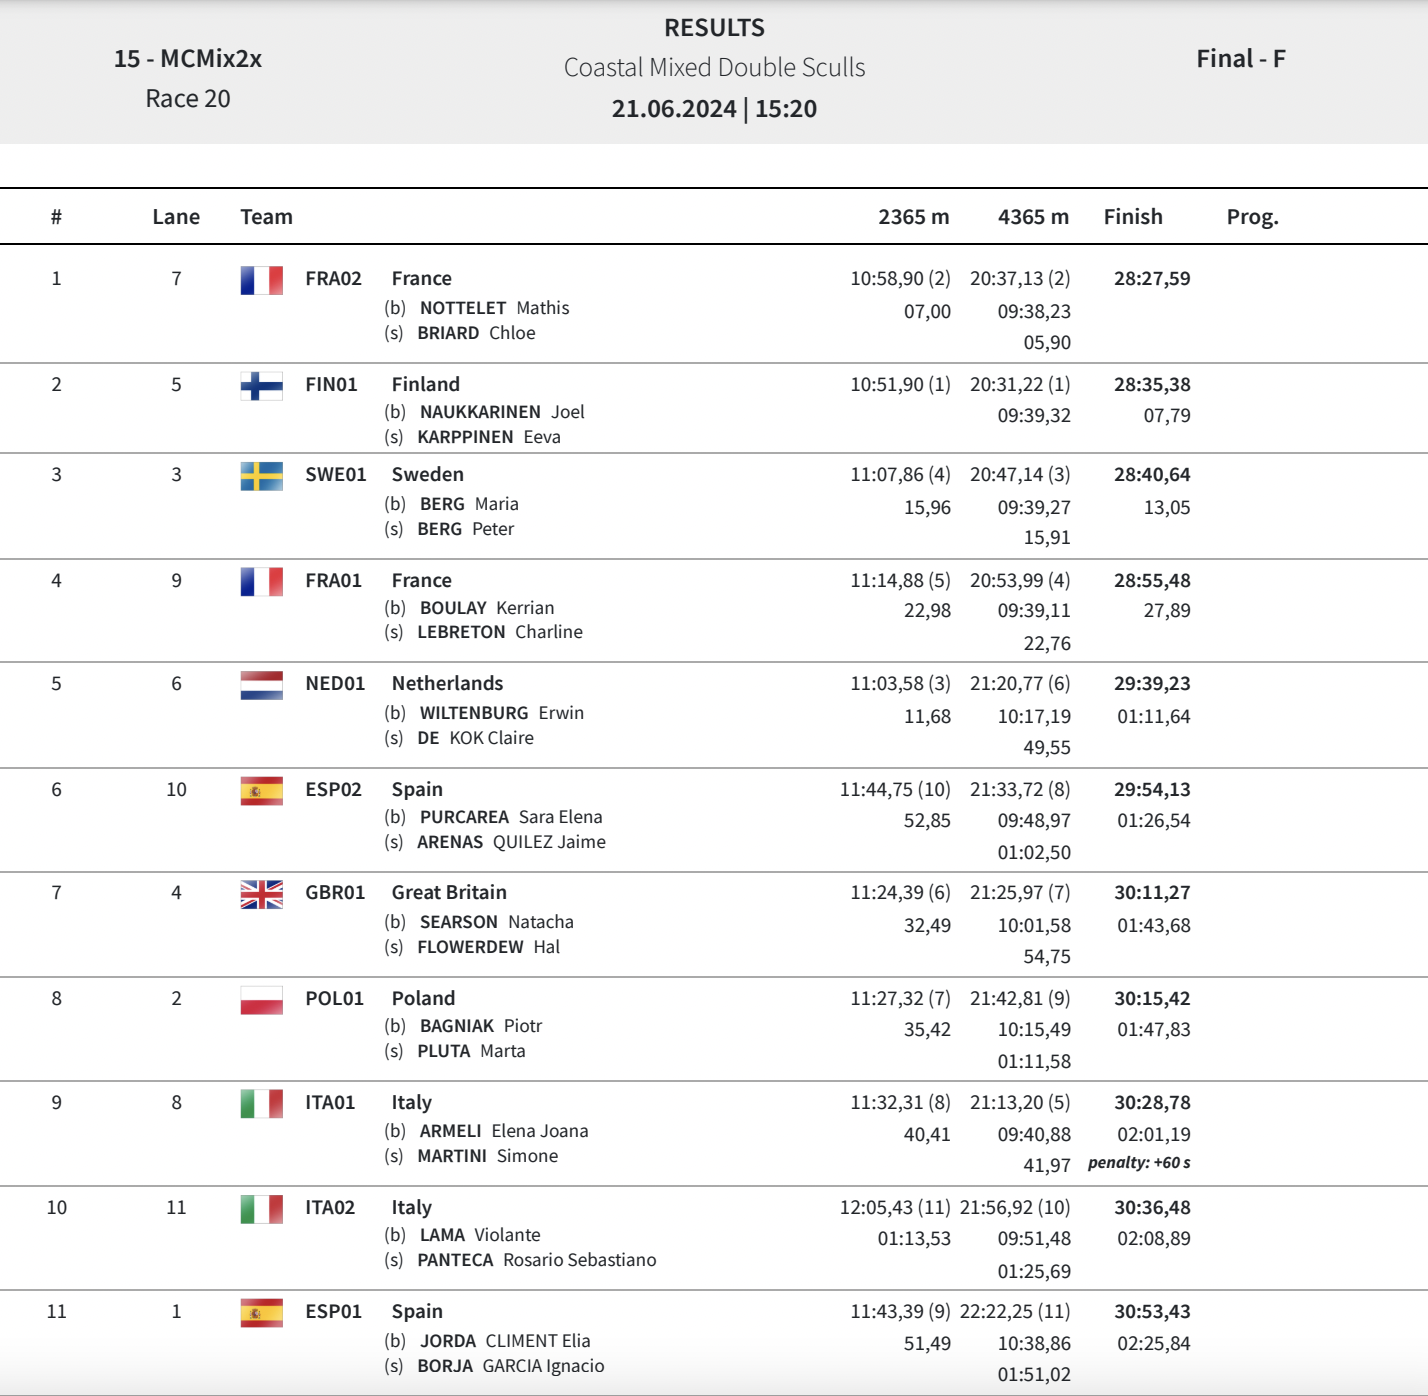Click the Poland flag icon
Viewport: 1428px width, 1396px height.
coord(261,999)
